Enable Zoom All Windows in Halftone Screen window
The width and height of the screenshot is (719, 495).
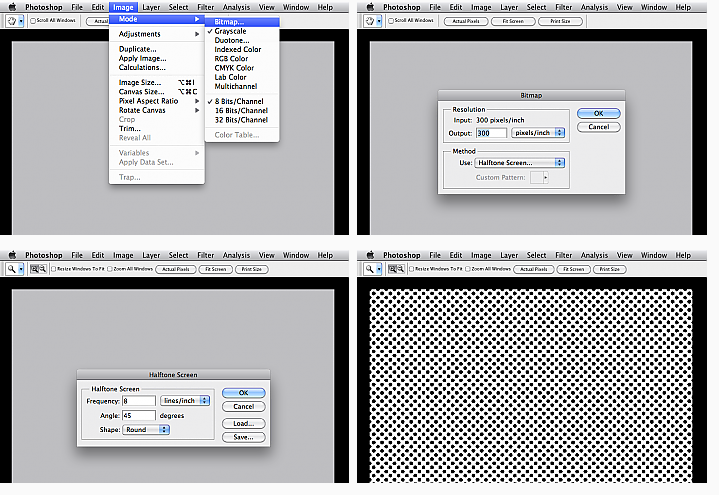click(x=110, y=269)
